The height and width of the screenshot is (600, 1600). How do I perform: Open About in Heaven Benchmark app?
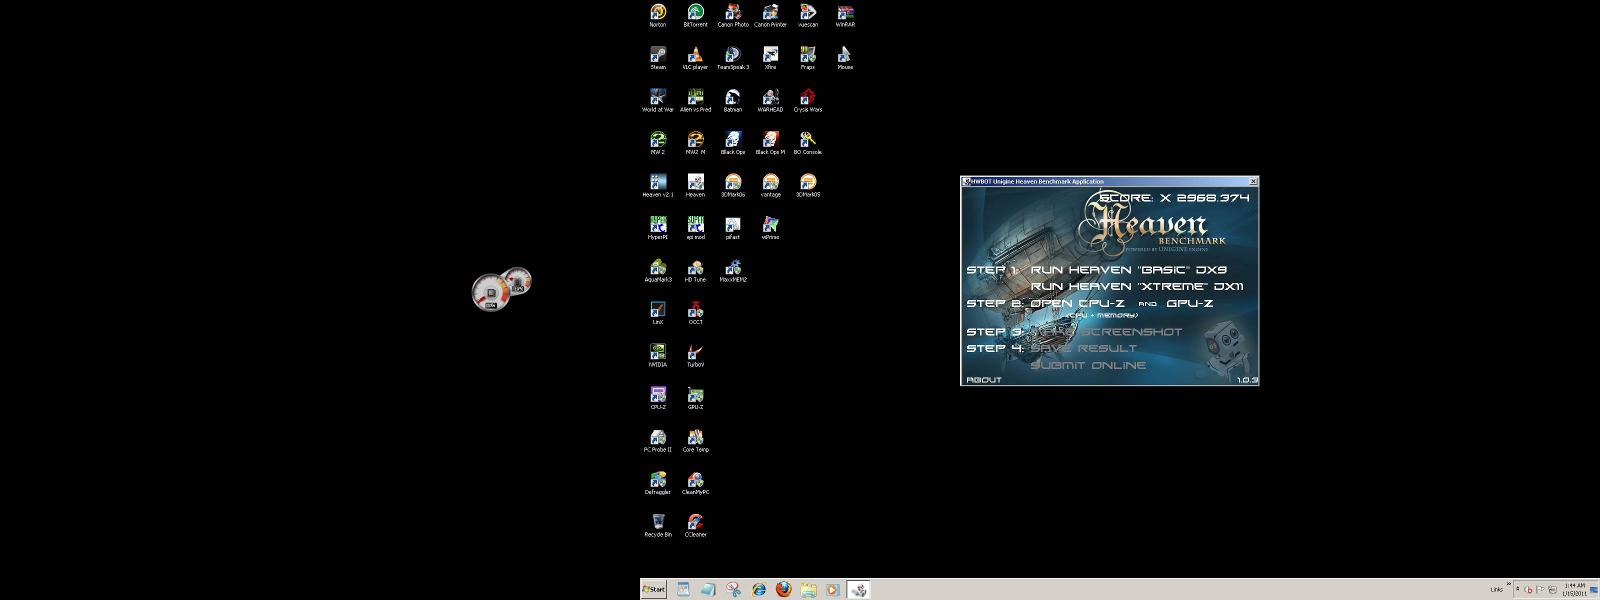click(984, 380)
